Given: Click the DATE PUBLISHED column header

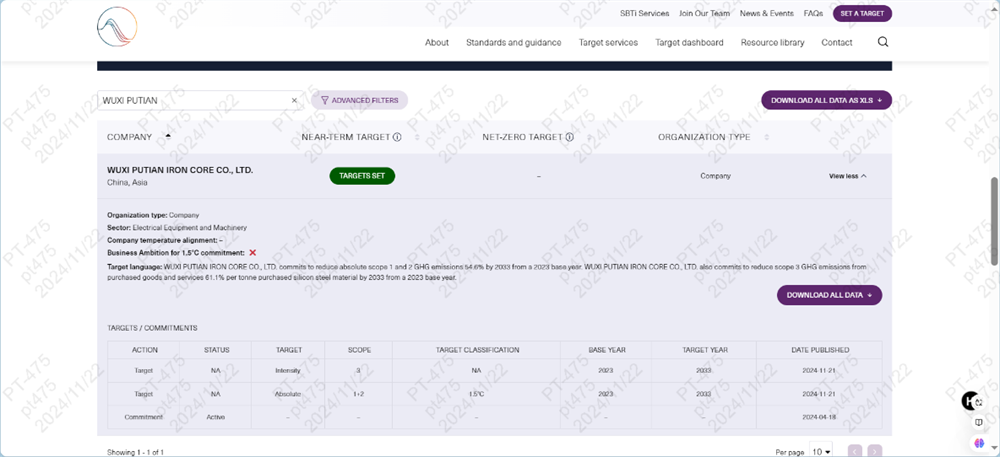Looking at the screenshot, I should coord(819,350).
